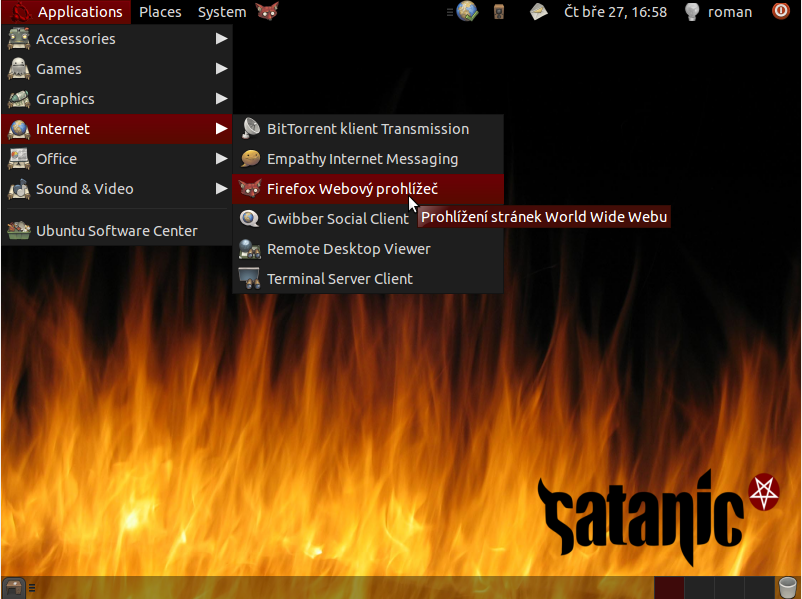Open the Places menu
802x599 pixels.
[160, 12]
